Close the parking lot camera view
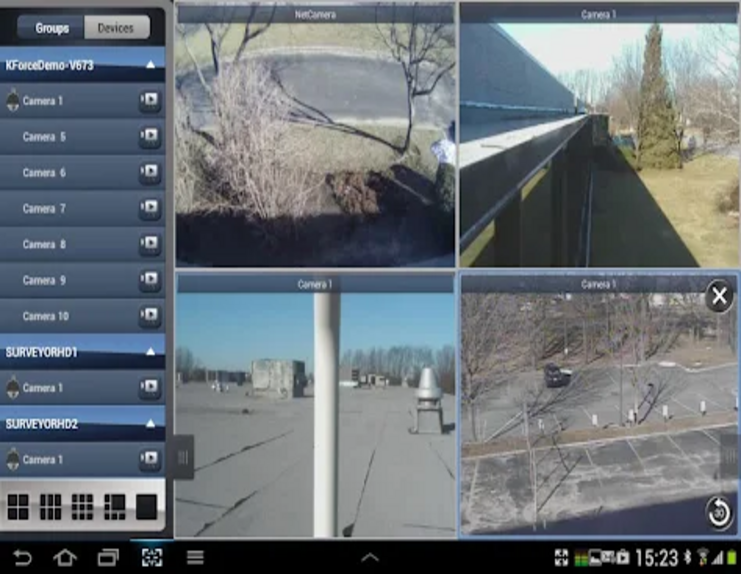741x574 pixels. (718, 296)
